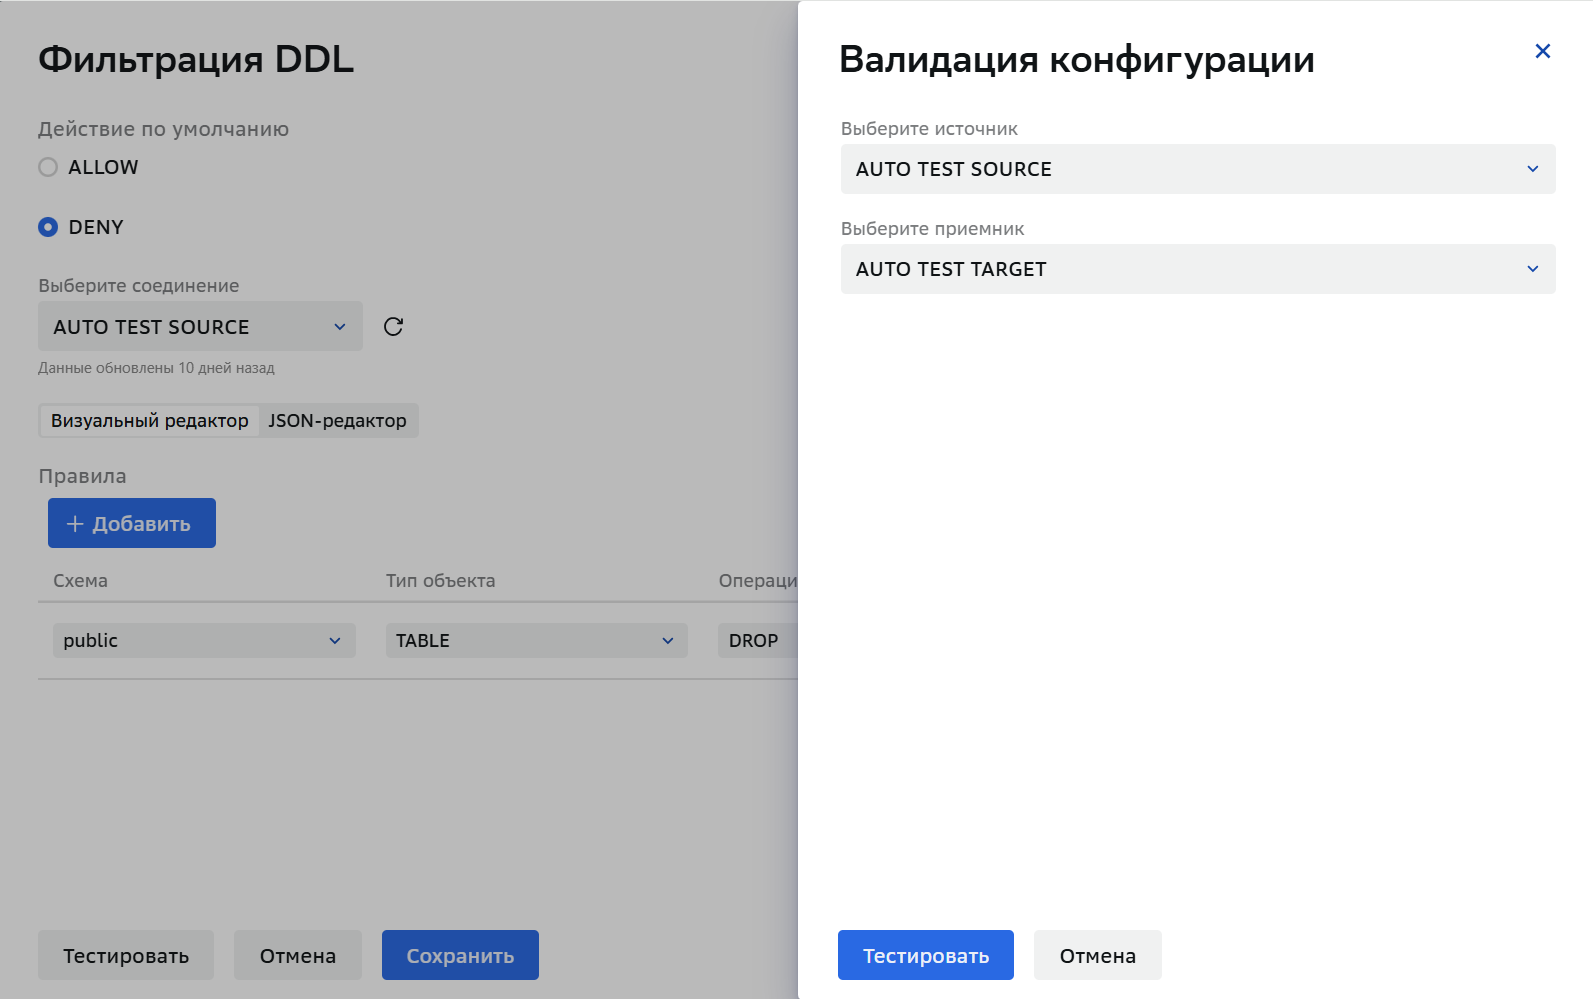Open the Выберите источник dropdown
Viewport: 1593px width, 999px height.
(x=1198, y=169)
